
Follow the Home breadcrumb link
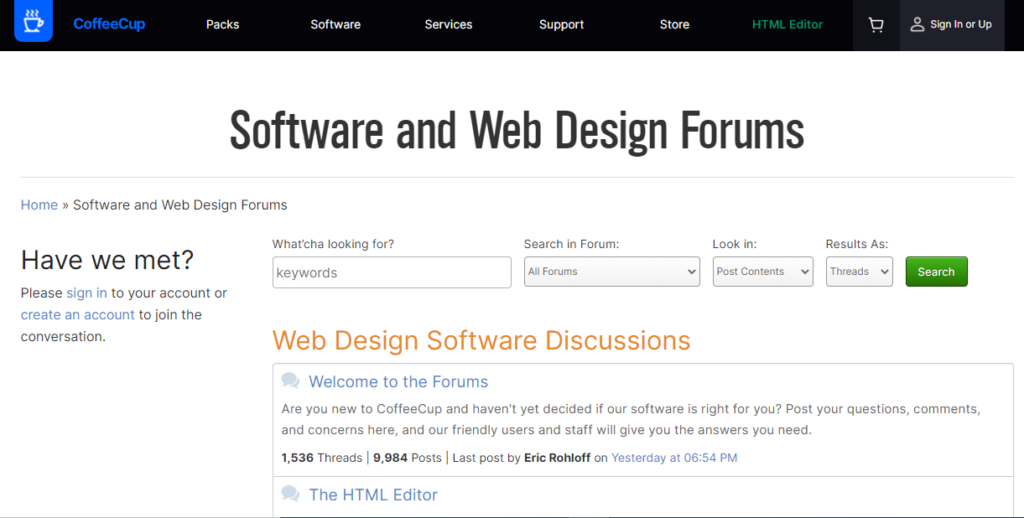tap(39, 205)
